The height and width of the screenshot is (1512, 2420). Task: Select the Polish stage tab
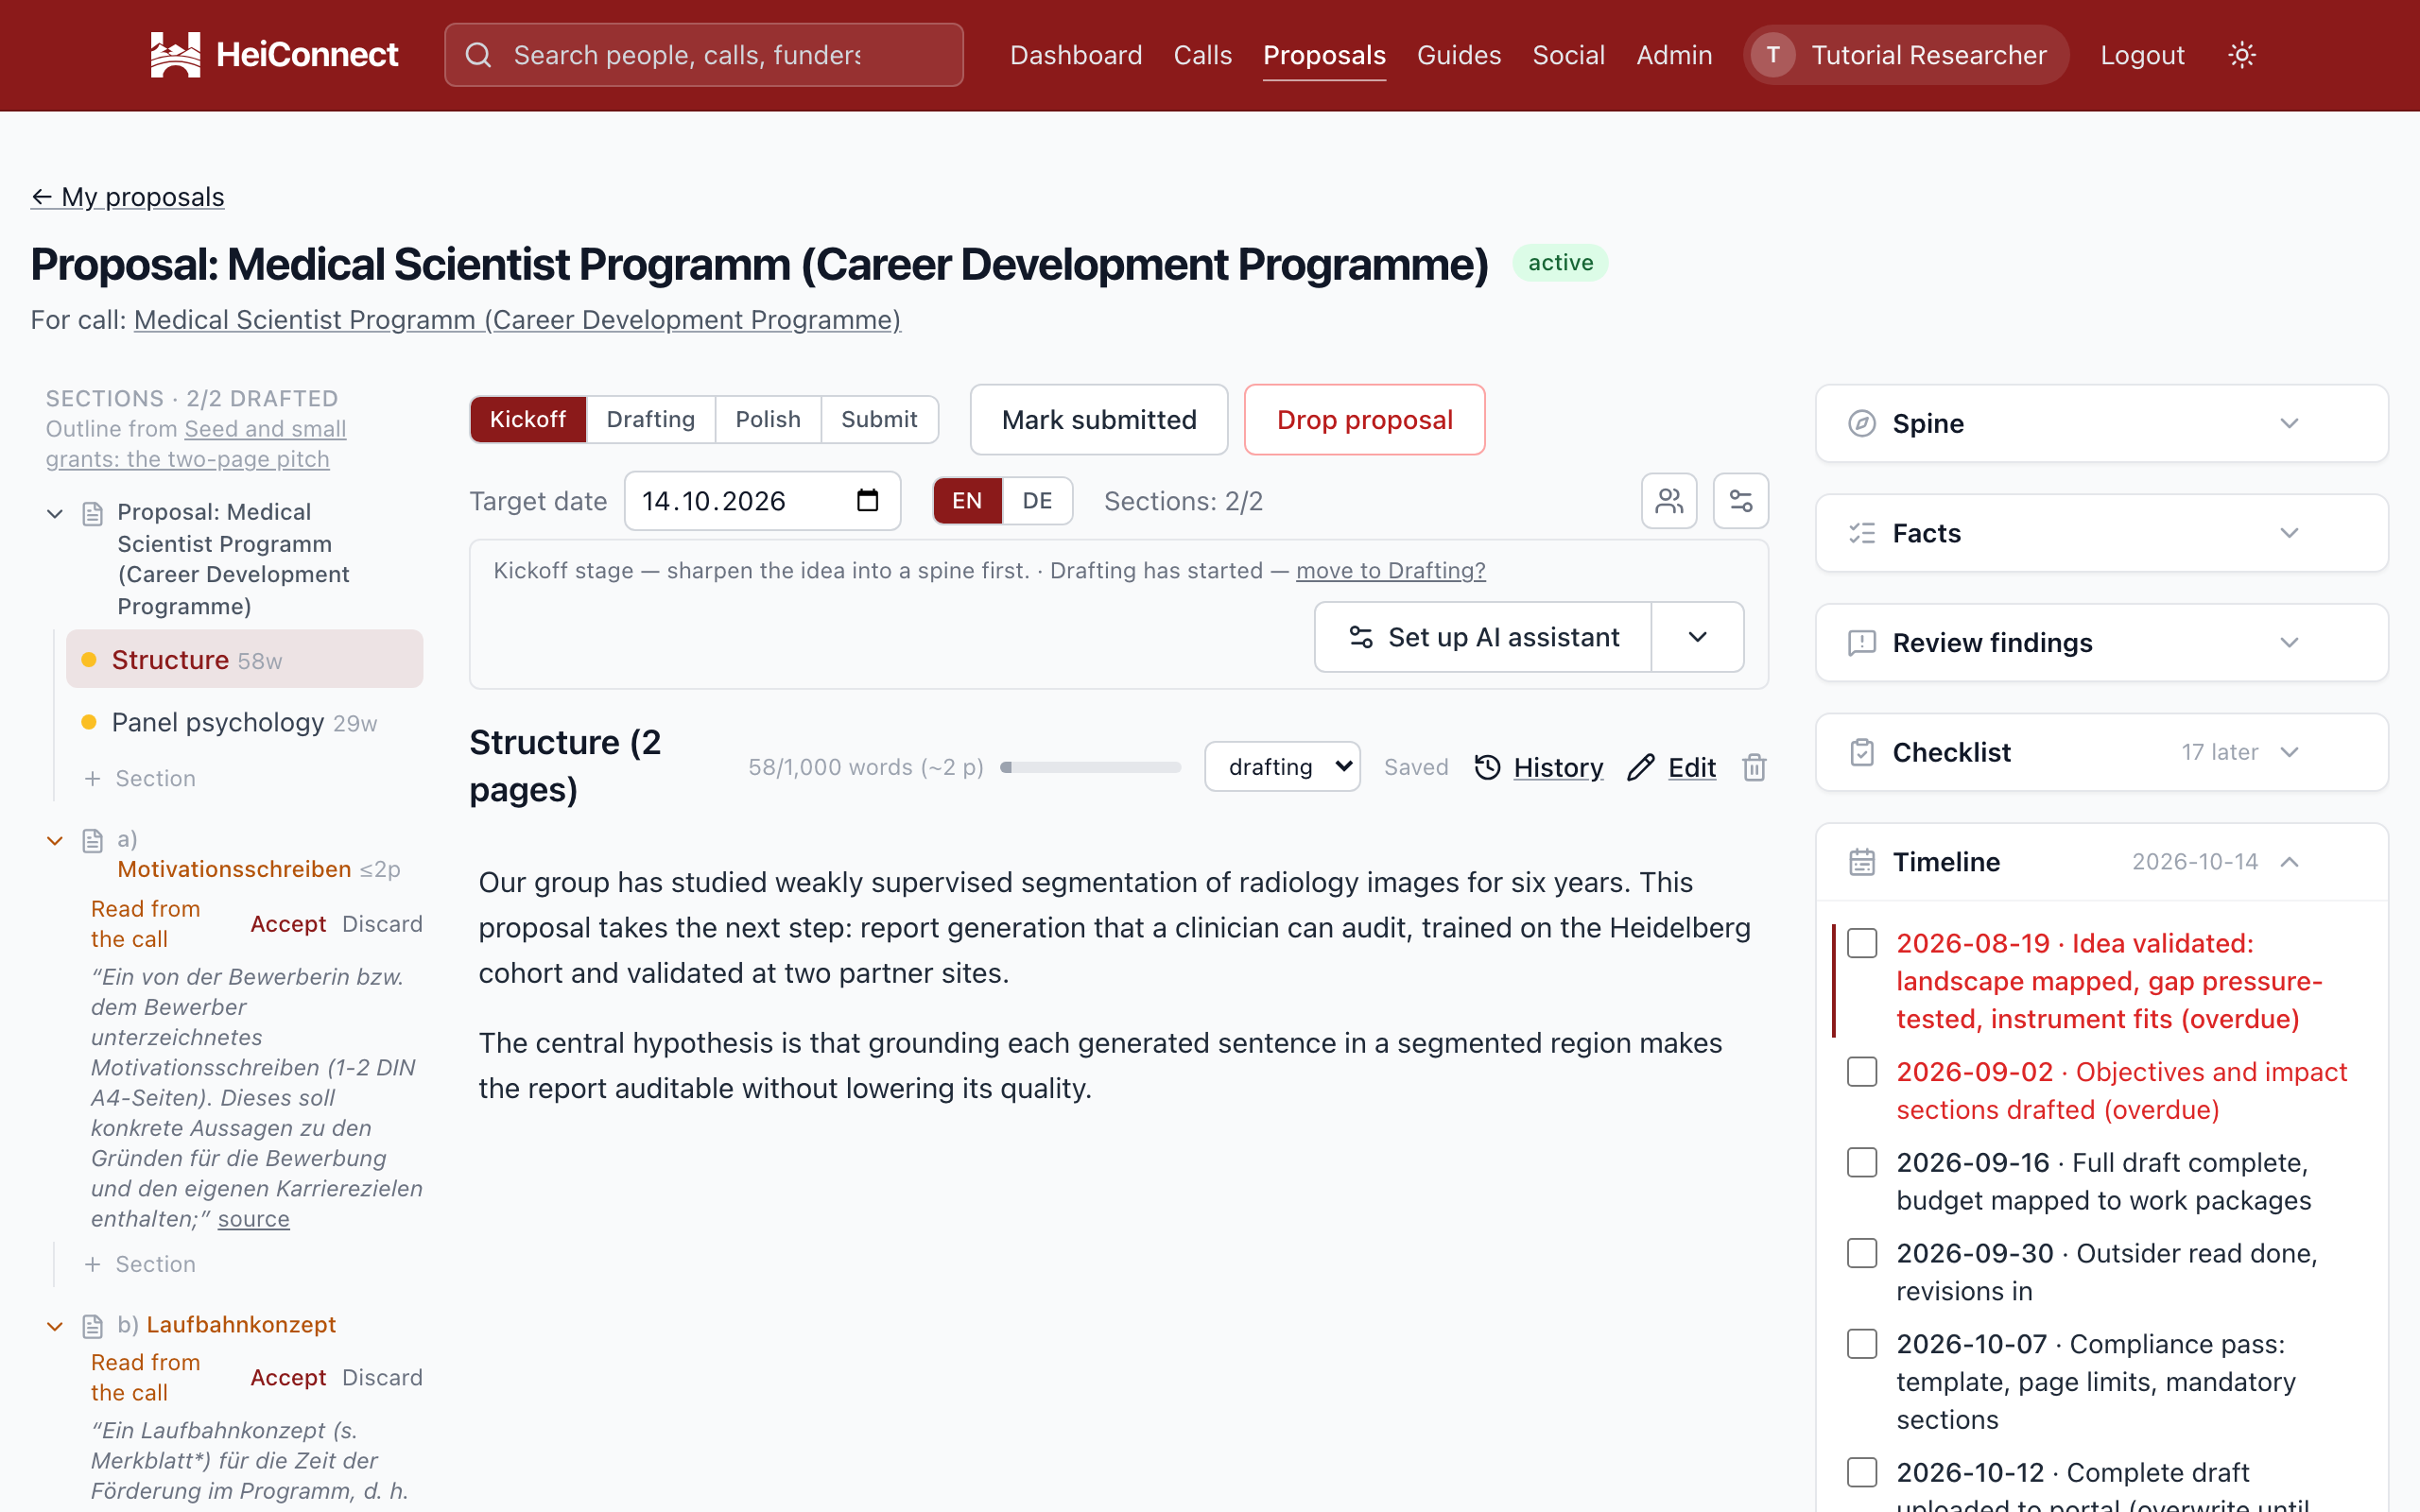(x=768, y=419)
